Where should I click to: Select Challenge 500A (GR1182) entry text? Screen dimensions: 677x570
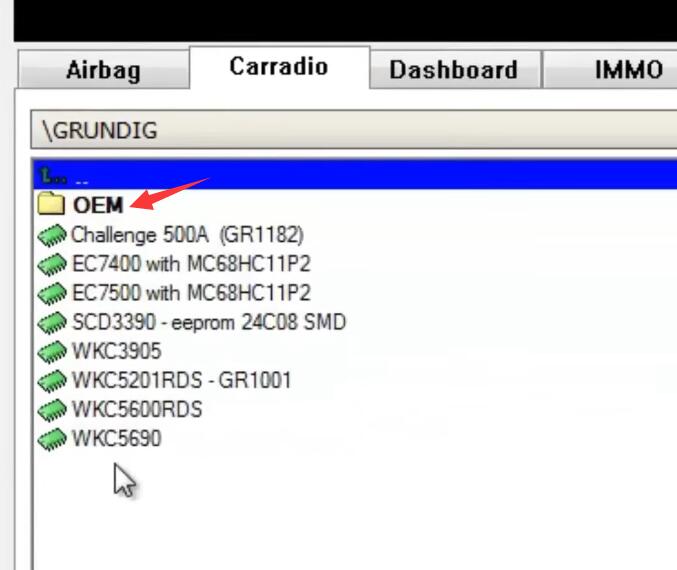click(187, 235)
